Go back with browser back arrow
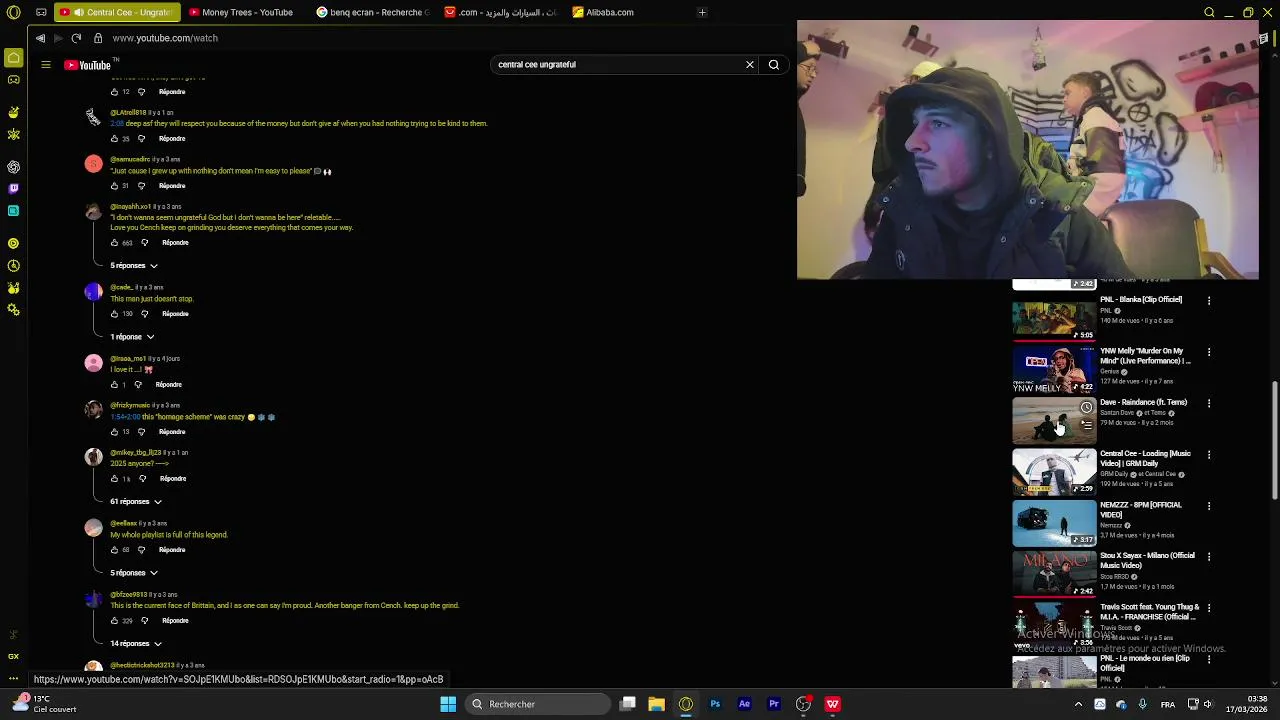1280x720 pixels. click(x=40, y=38)
